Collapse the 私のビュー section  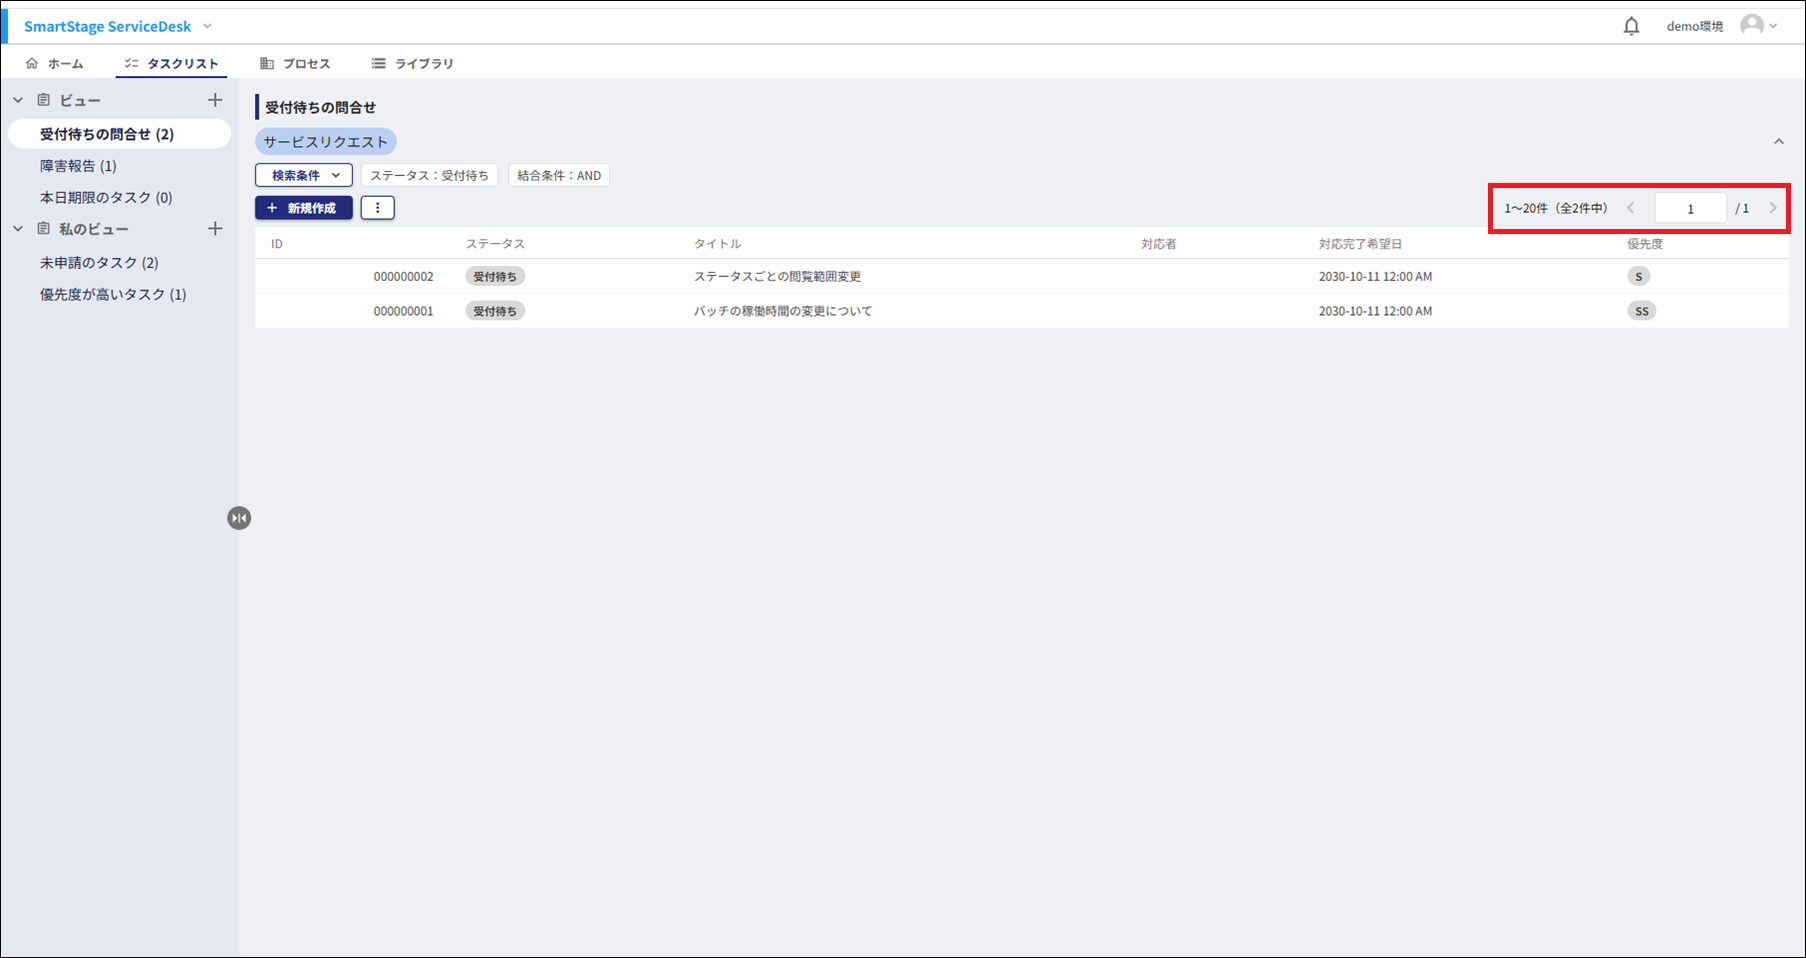pyautogui.click(x=18, y=229)
